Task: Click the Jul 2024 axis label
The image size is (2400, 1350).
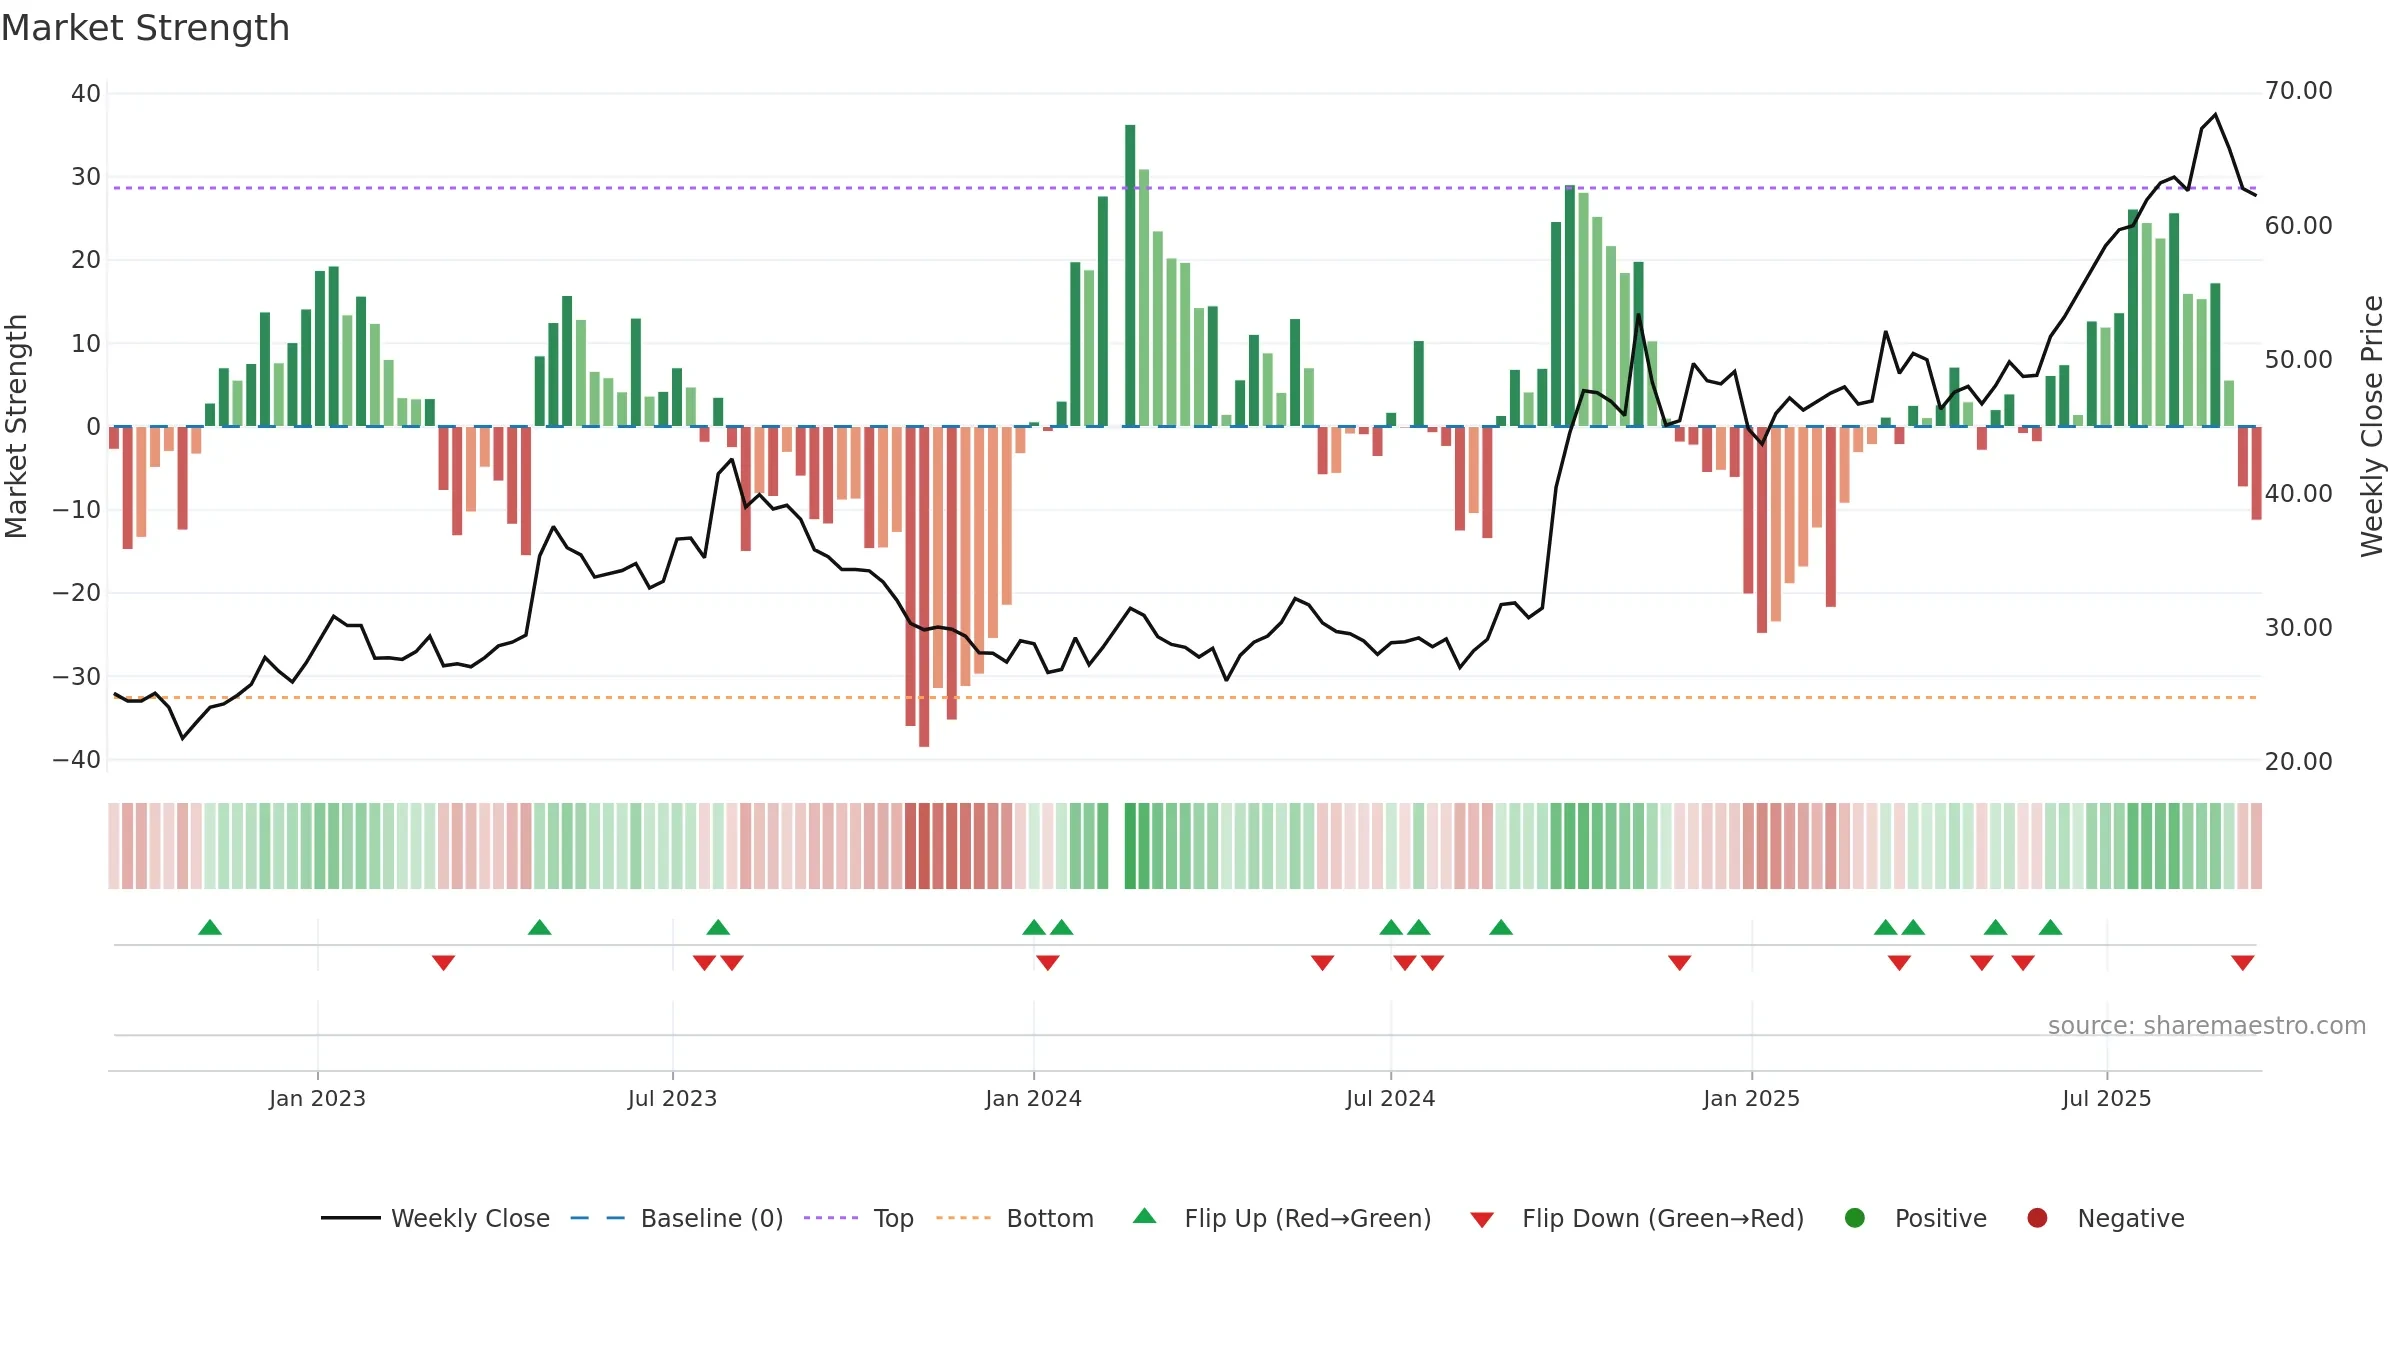Action: (x=1390, y=1098)
